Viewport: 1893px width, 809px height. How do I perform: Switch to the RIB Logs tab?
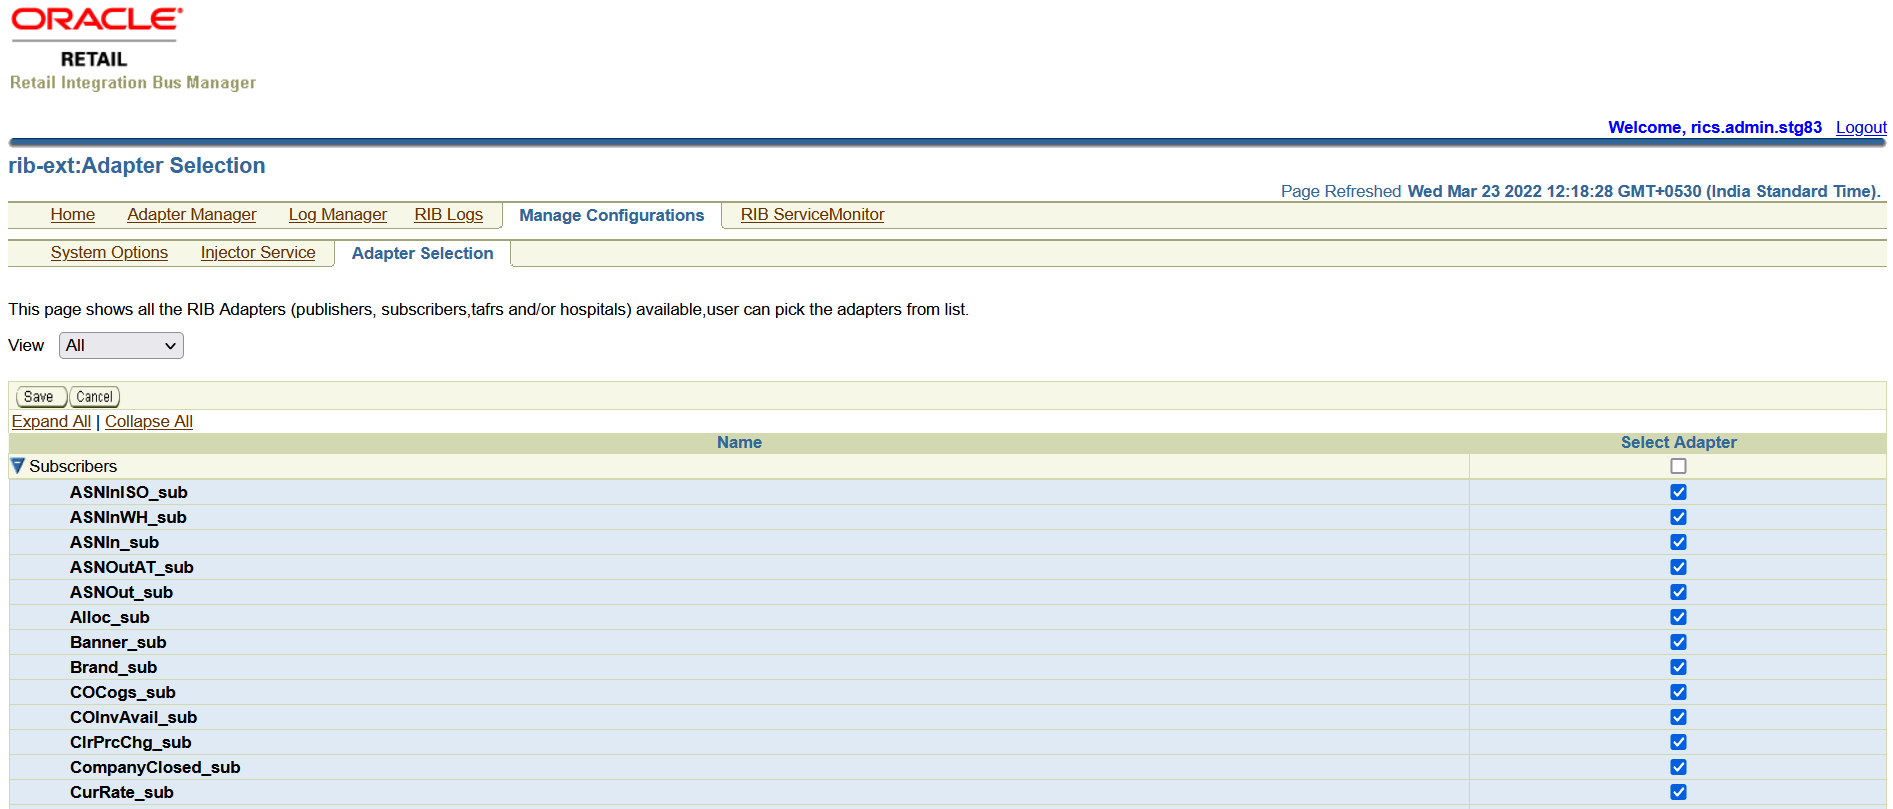click(x=449, y=215)
